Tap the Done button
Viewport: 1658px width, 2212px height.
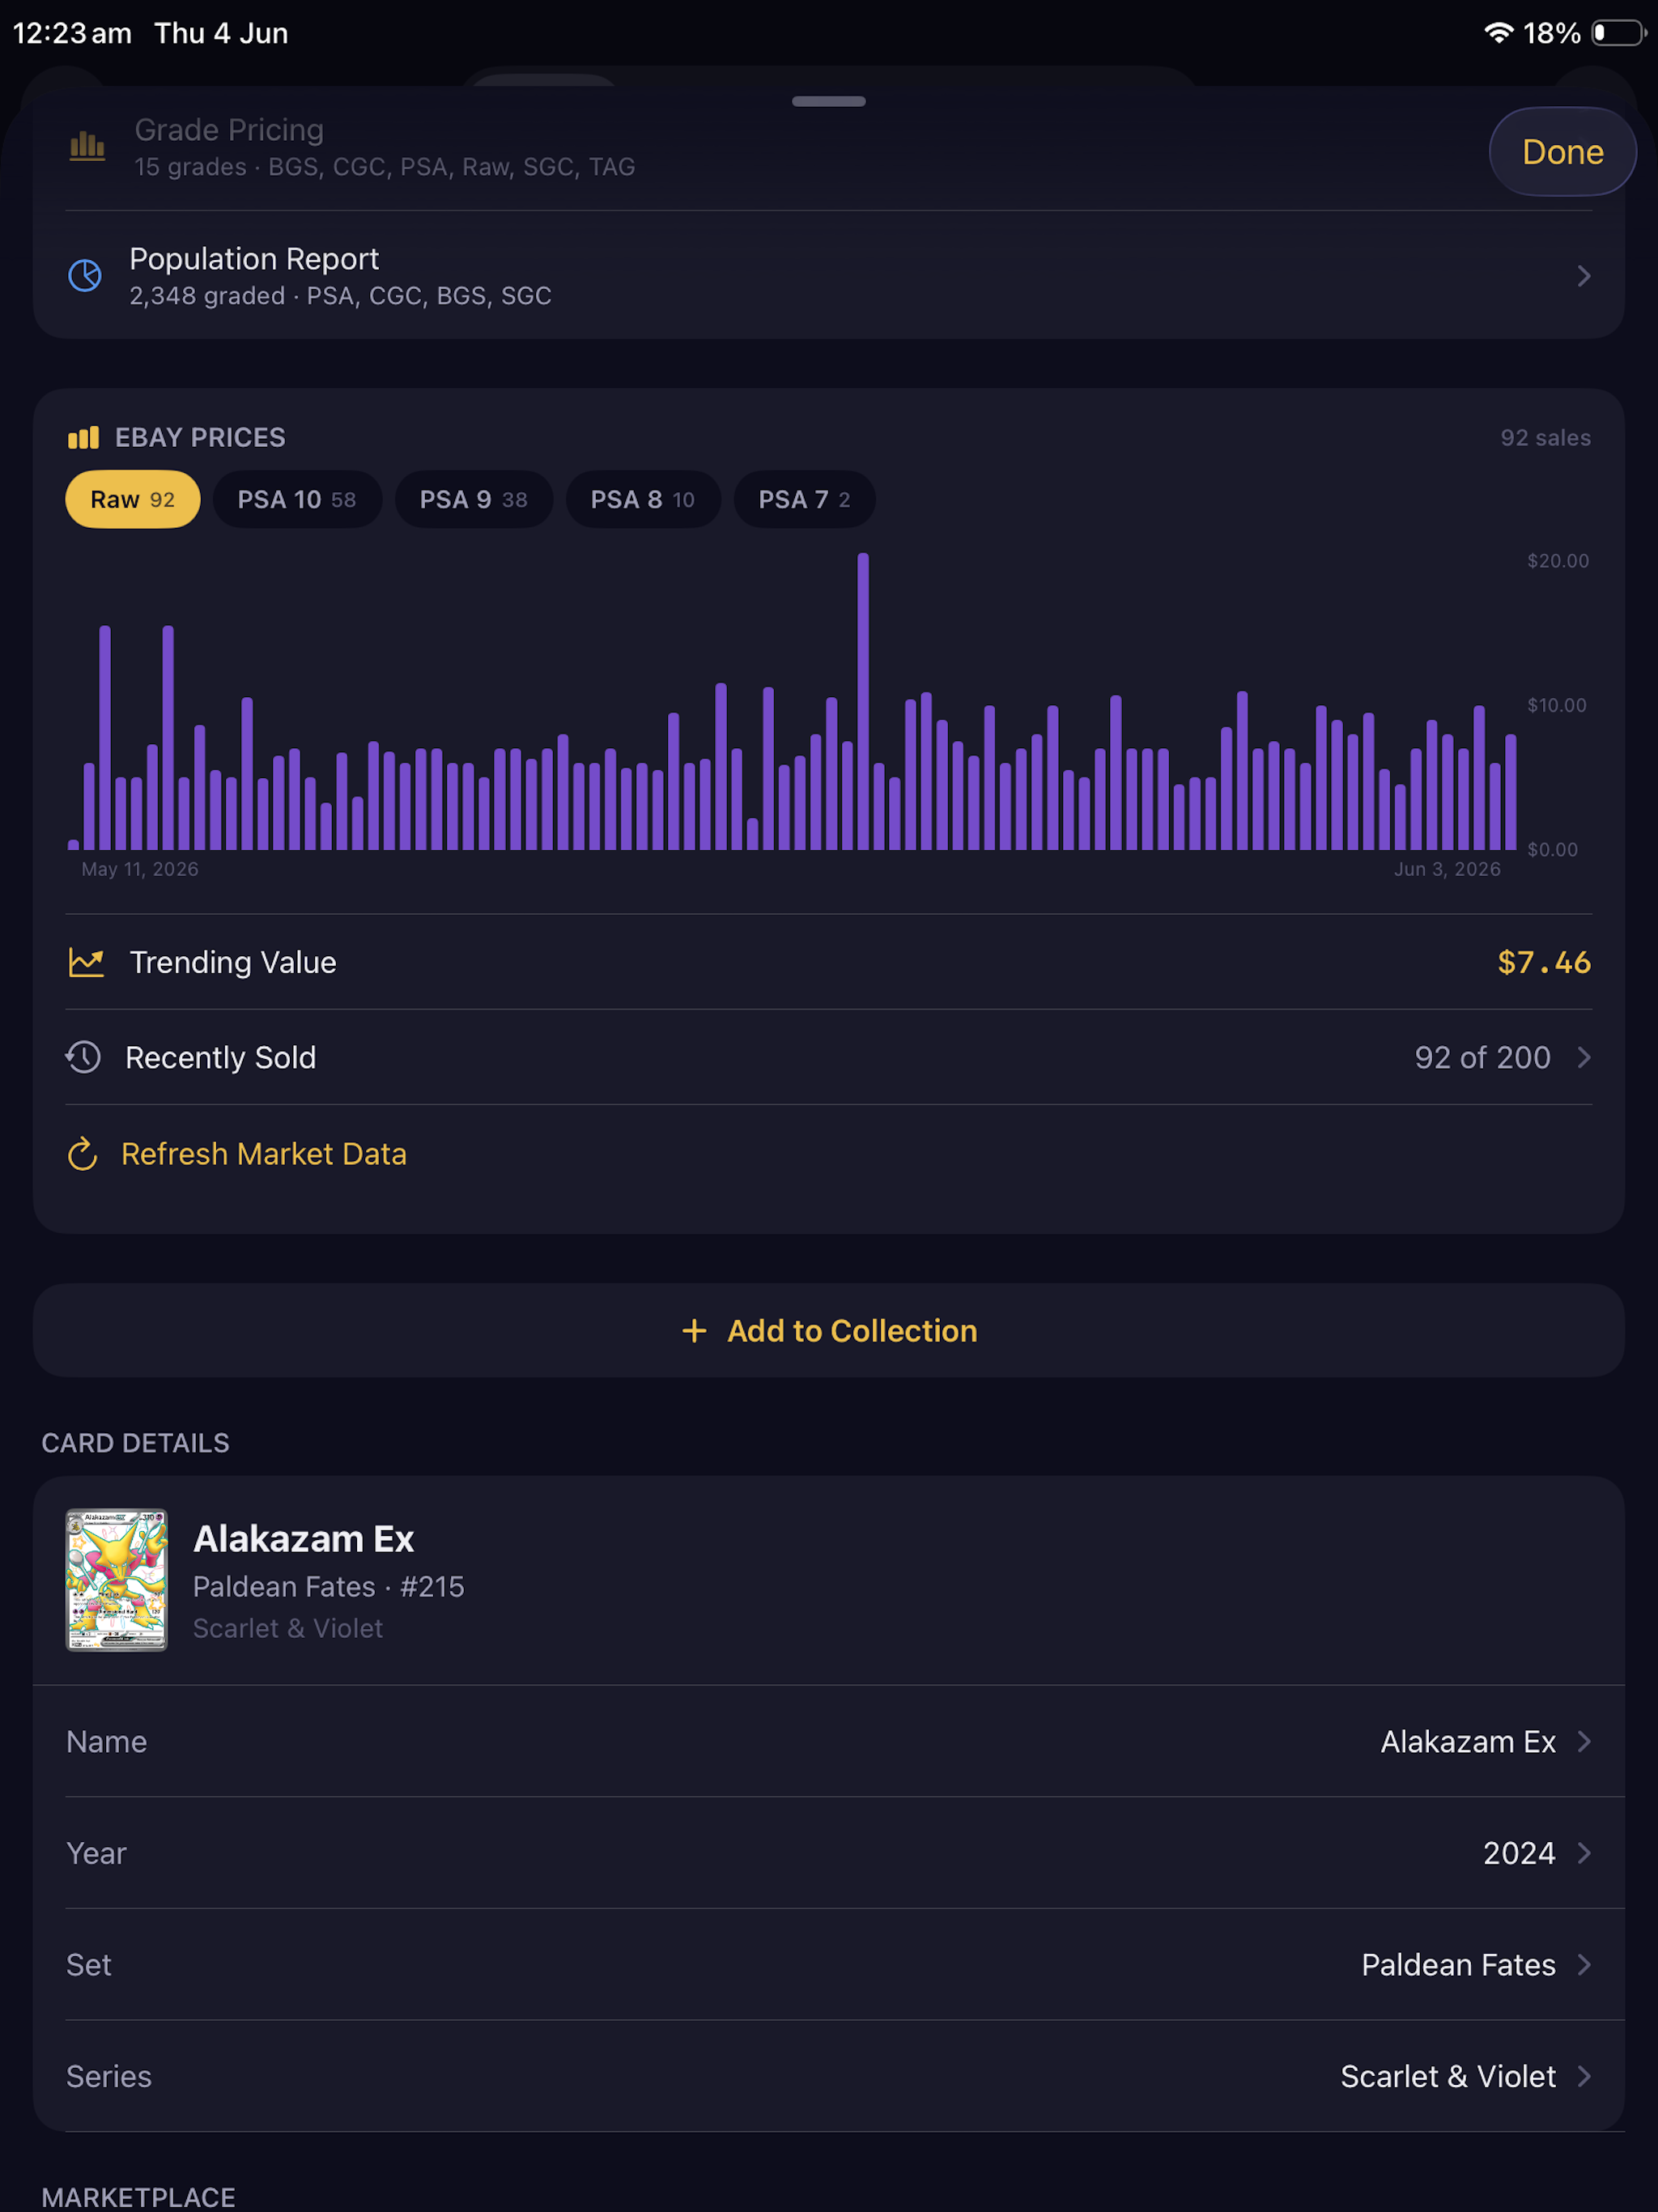tap(1562, 152)
